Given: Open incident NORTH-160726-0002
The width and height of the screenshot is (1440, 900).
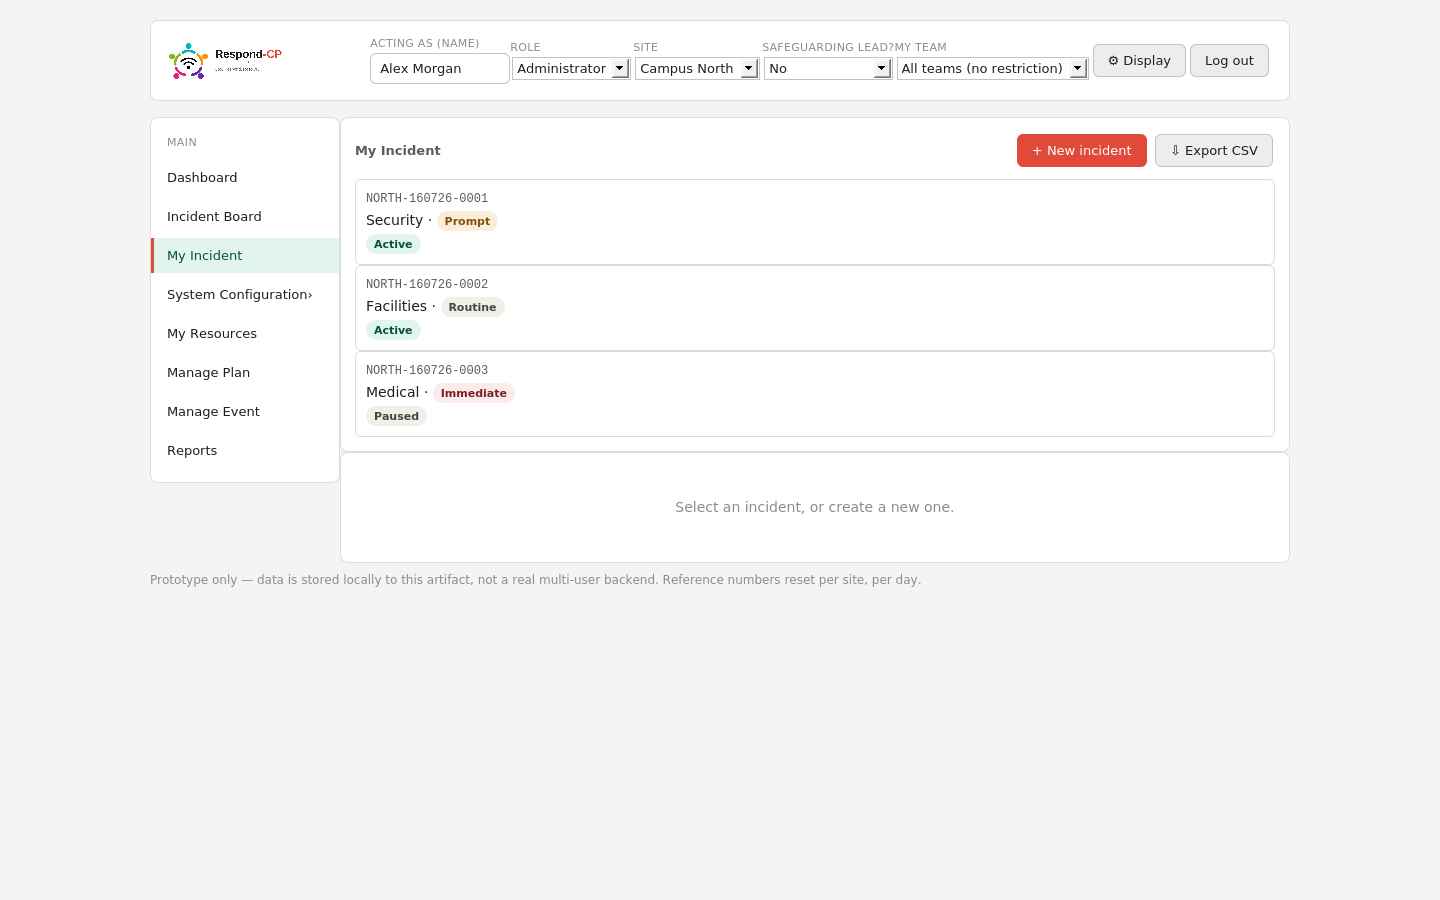Looking at the screenshot, I should pos(815,308).
